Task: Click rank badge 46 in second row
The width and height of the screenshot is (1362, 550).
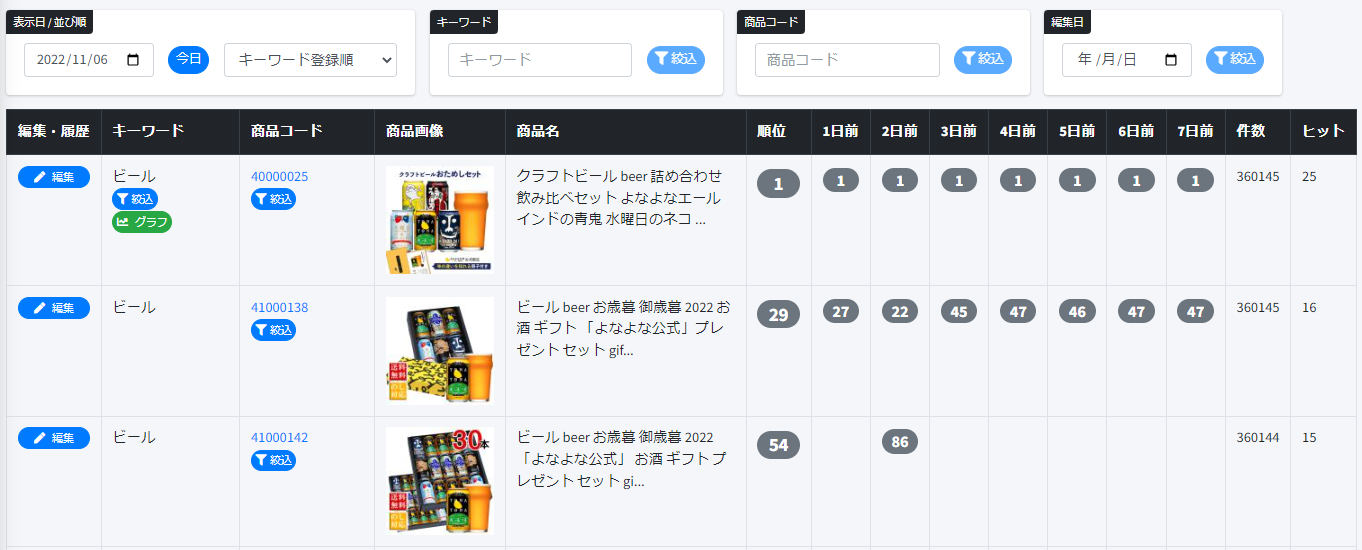Action: pos(1077,311)
